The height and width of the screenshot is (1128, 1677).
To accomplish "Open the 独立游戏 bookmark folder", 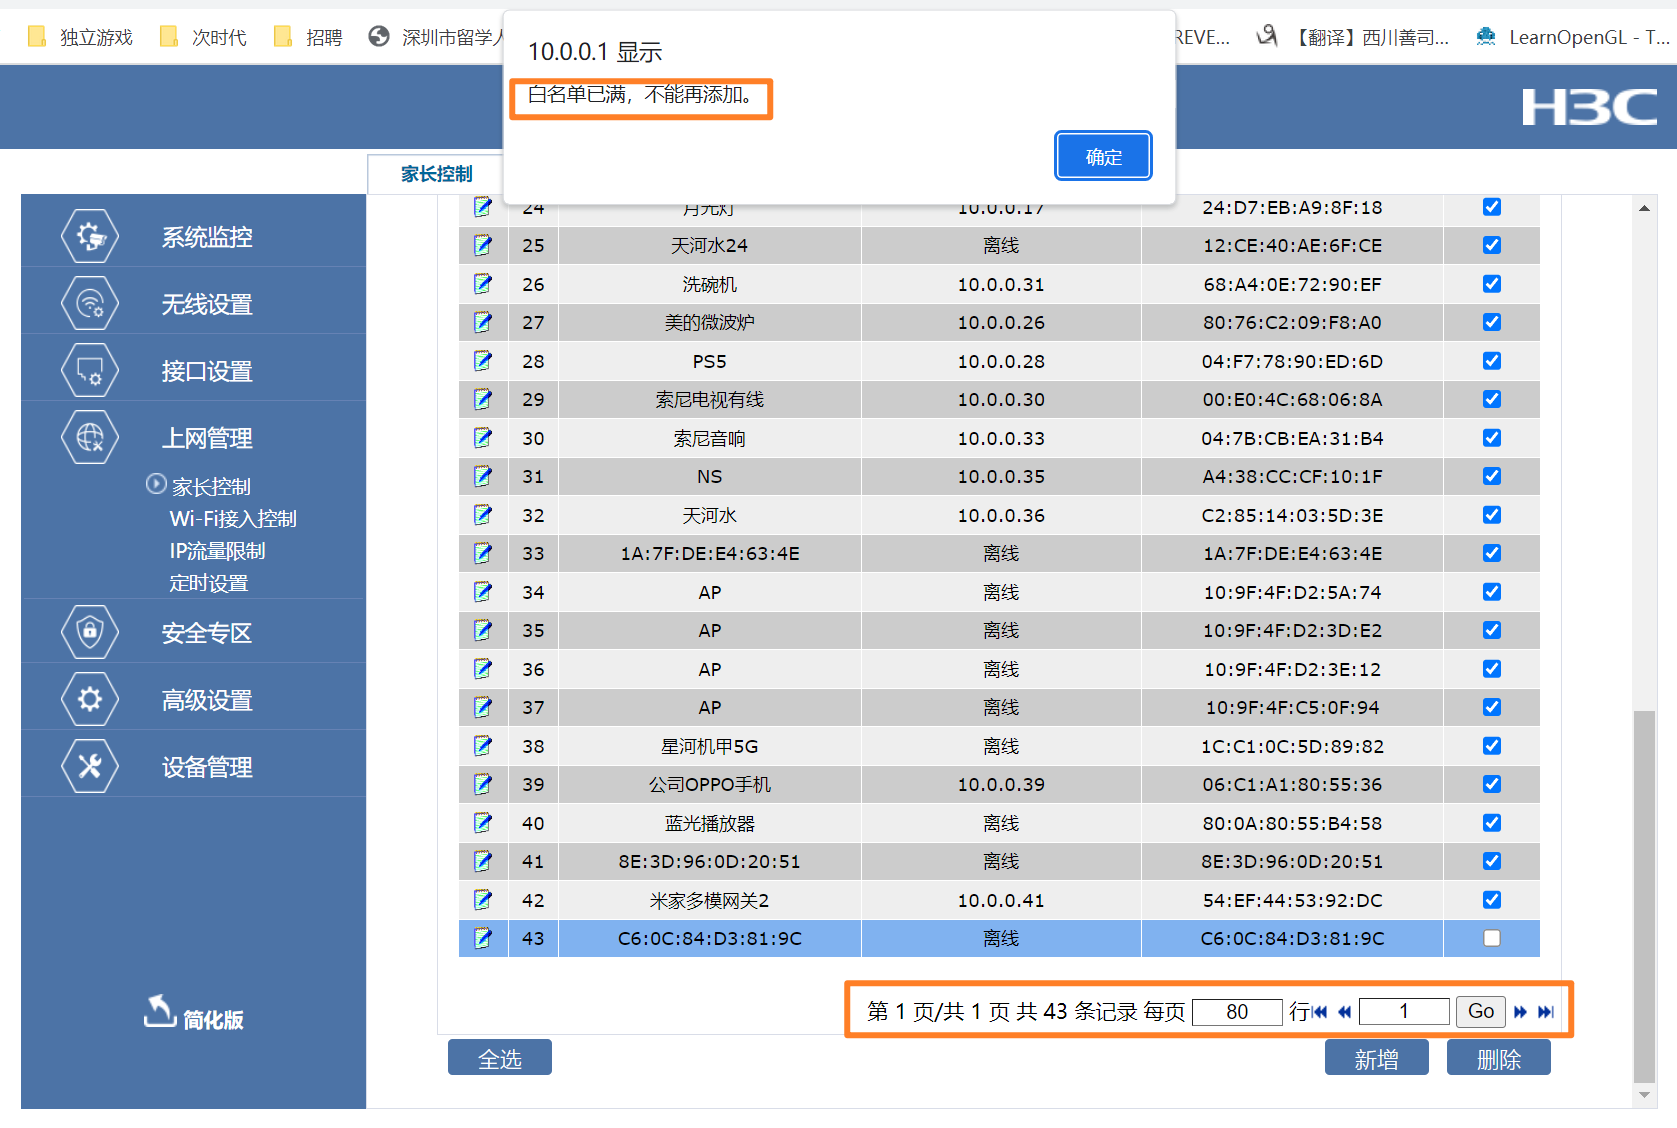I will 81,37.
